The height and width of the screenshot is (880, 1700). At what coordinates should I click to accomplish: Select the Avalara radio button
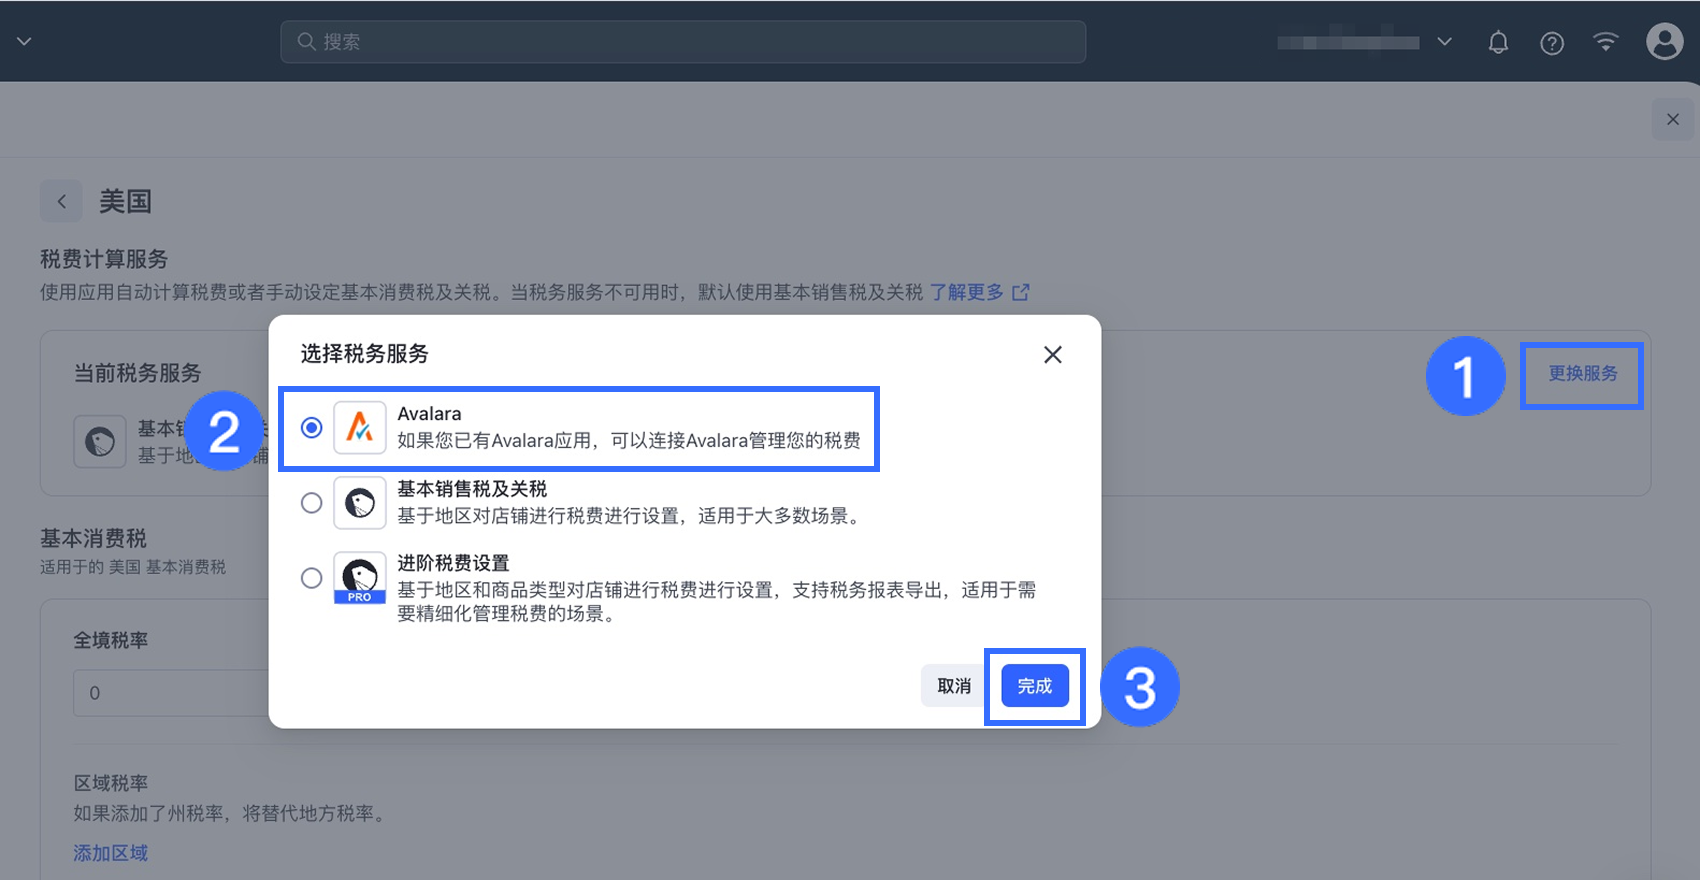(x=312, y=428)
